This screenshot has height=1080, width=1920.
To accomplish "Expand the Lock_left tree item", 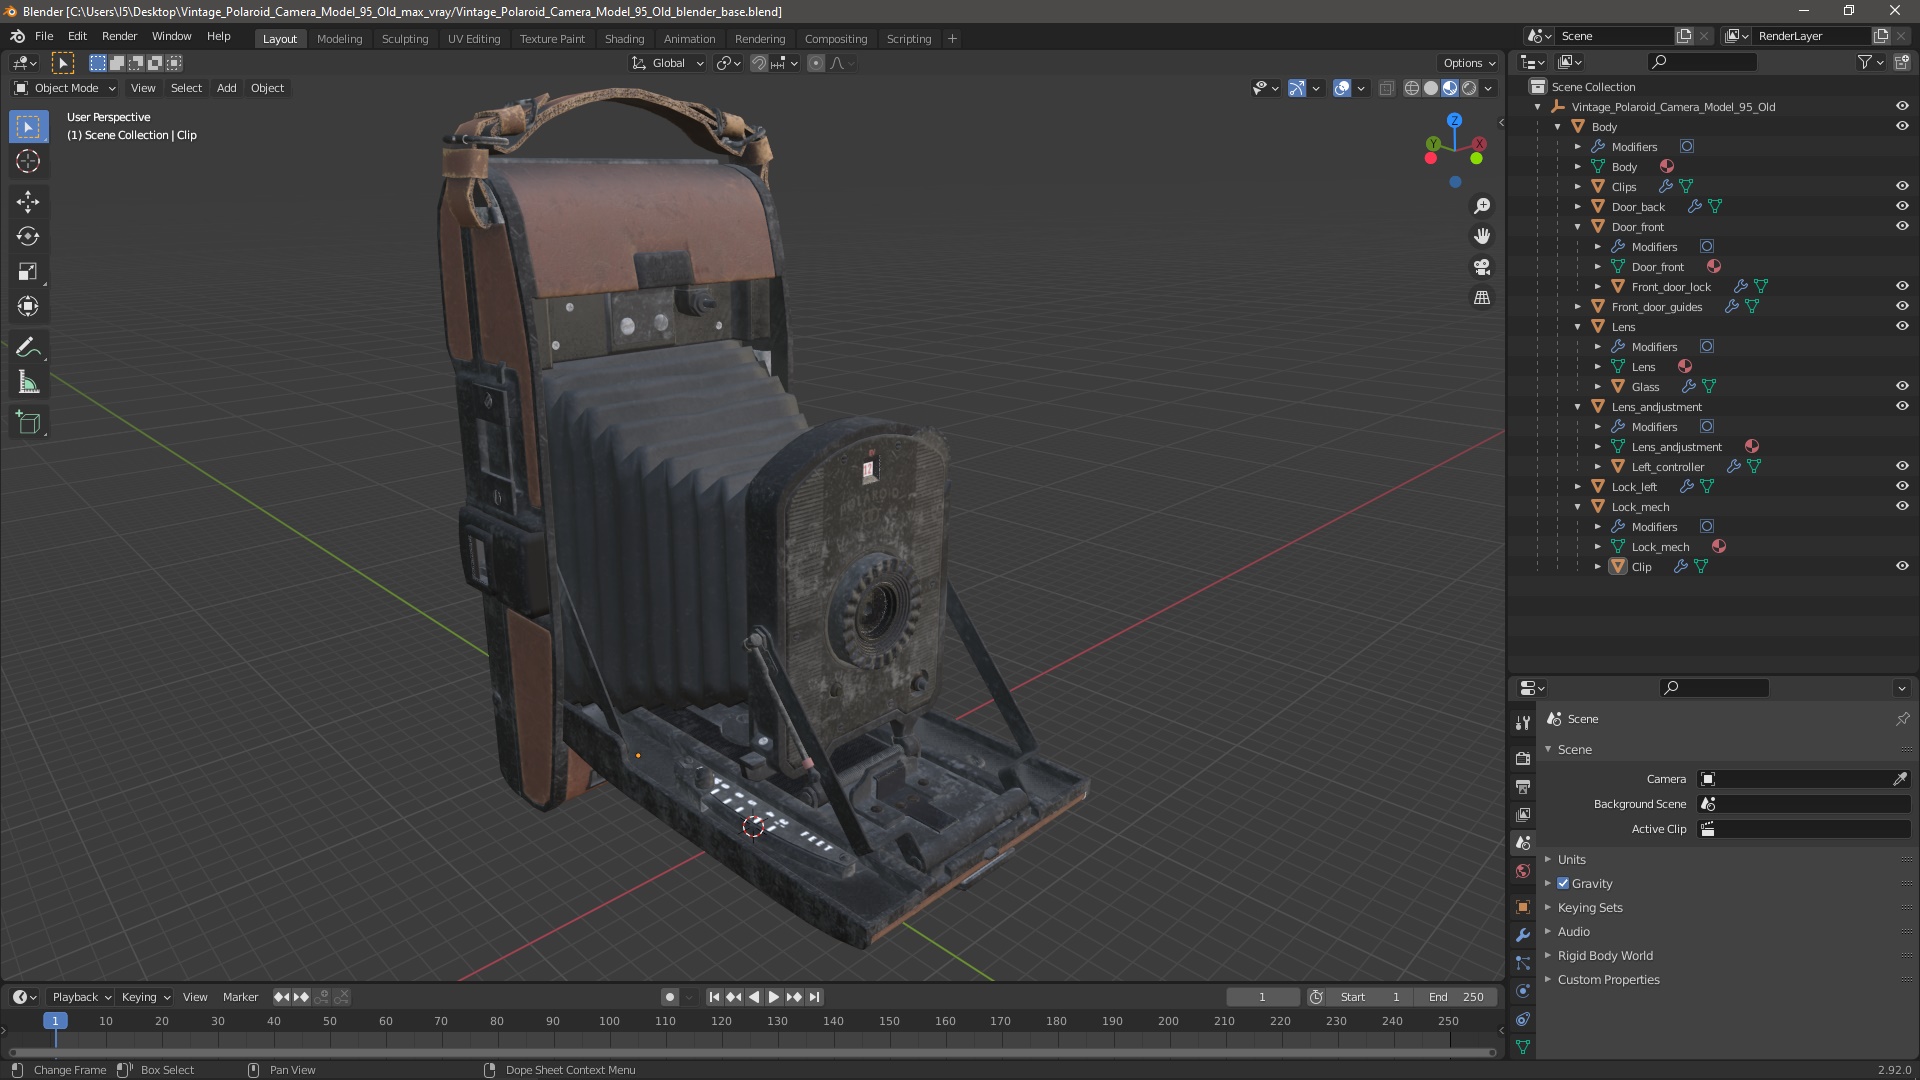I will (x=1578, y=487).
